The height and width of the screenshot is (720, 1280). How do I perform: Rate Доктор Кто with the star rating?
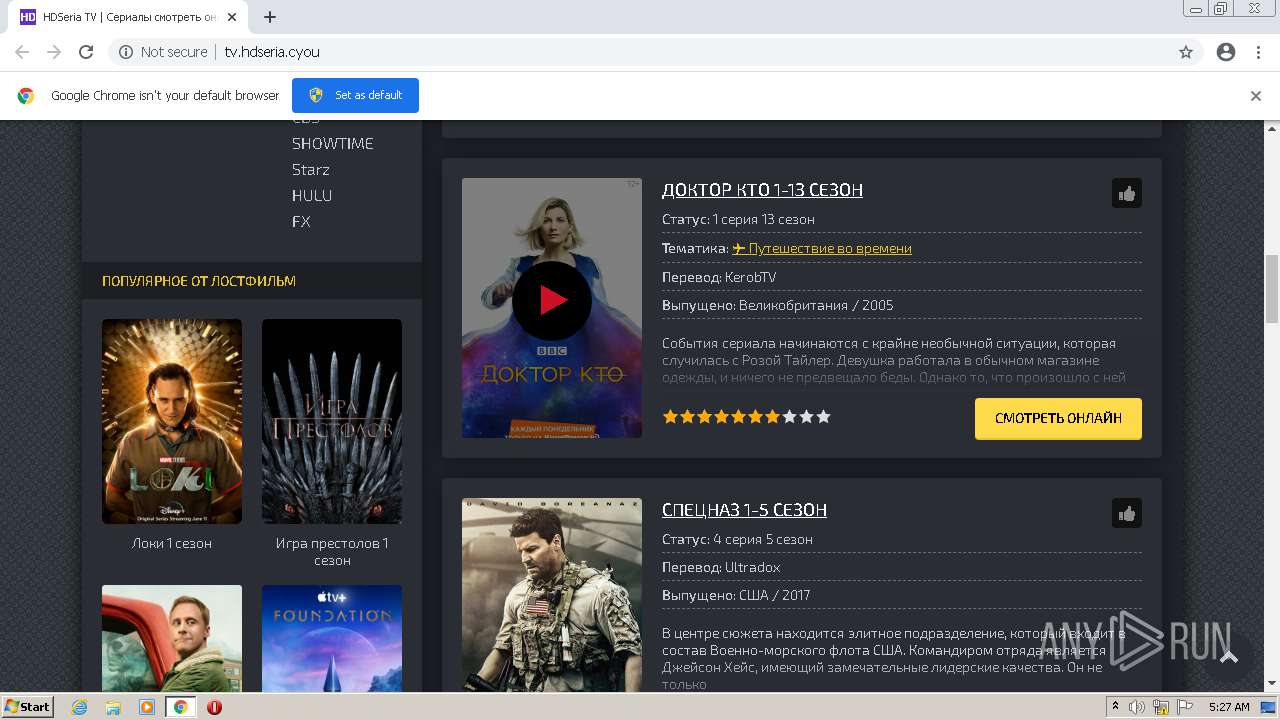746,417
